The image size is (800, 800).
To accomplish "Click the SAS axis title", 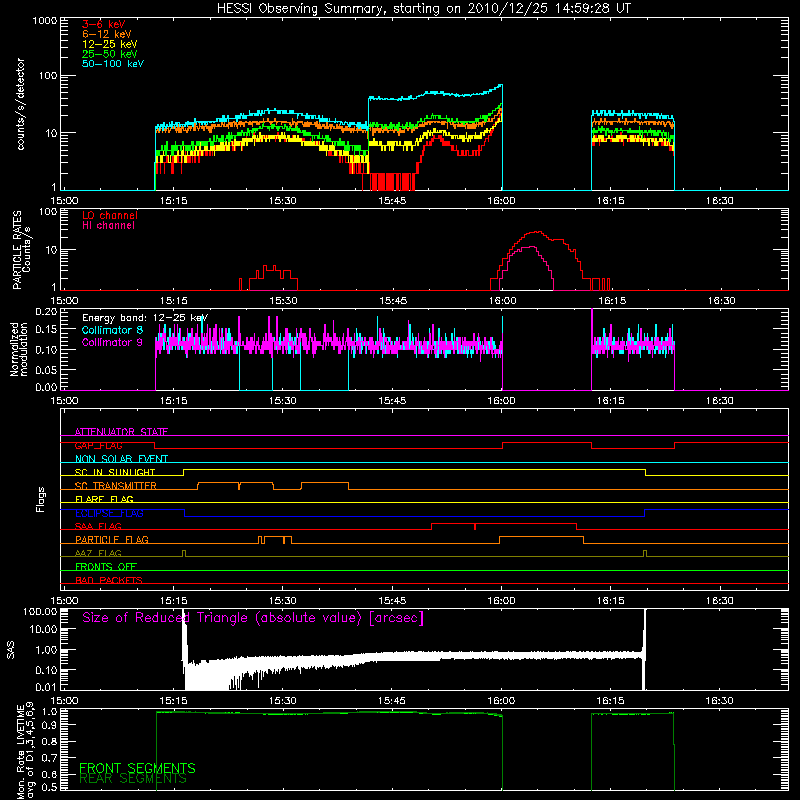I will coord(11,650).
